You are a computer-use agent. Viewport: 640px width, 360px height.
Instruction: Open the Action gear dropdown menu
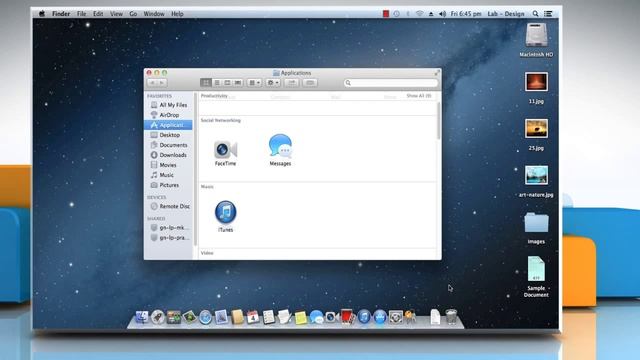point(273,83)
